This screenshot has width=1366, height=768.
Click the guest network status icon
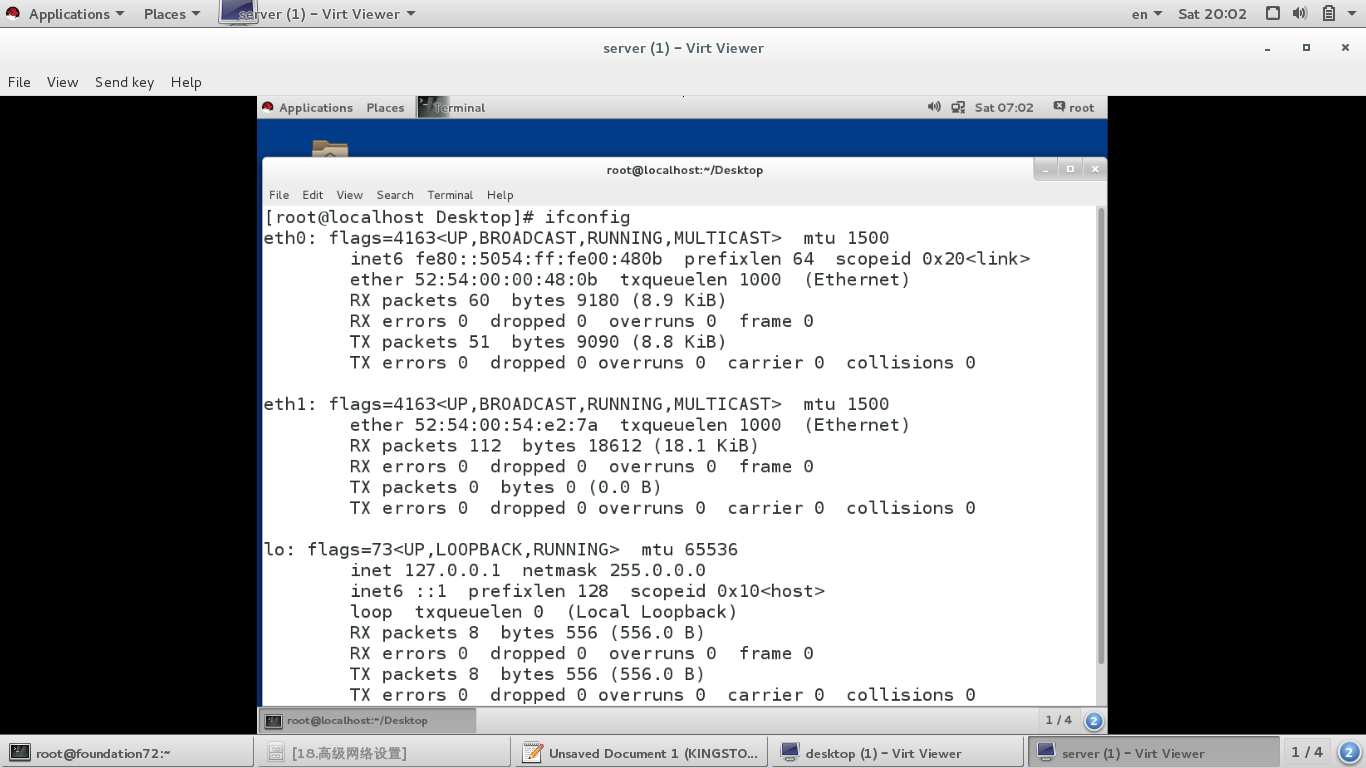pyautogui.click(x=958, y=107)
